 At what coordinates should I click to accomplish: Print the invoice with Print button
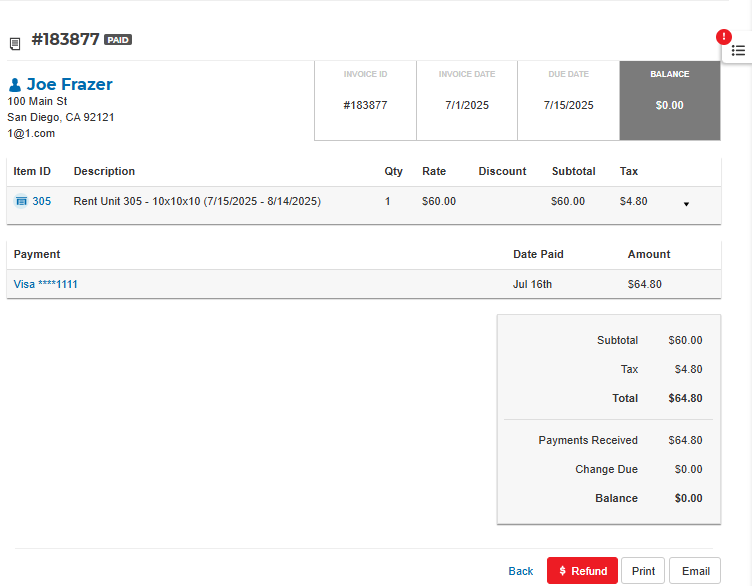pyautogui.click(x=643, y=571)
